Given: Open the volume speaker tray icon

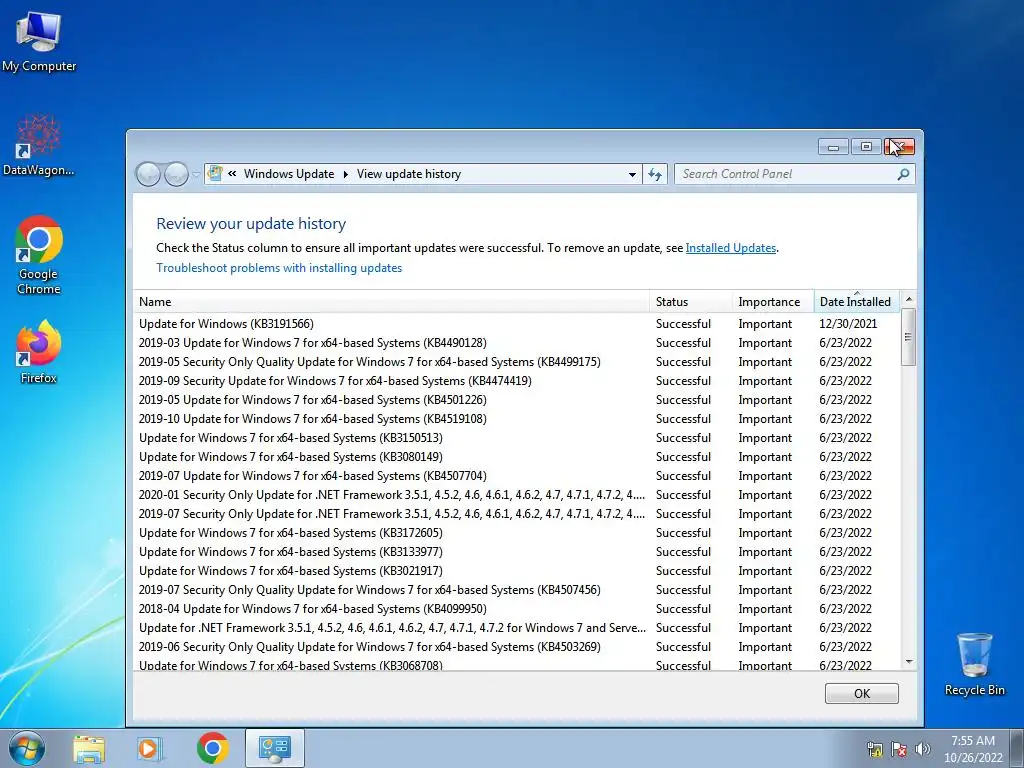Looking at the screenshot, I should click(922, 749).
